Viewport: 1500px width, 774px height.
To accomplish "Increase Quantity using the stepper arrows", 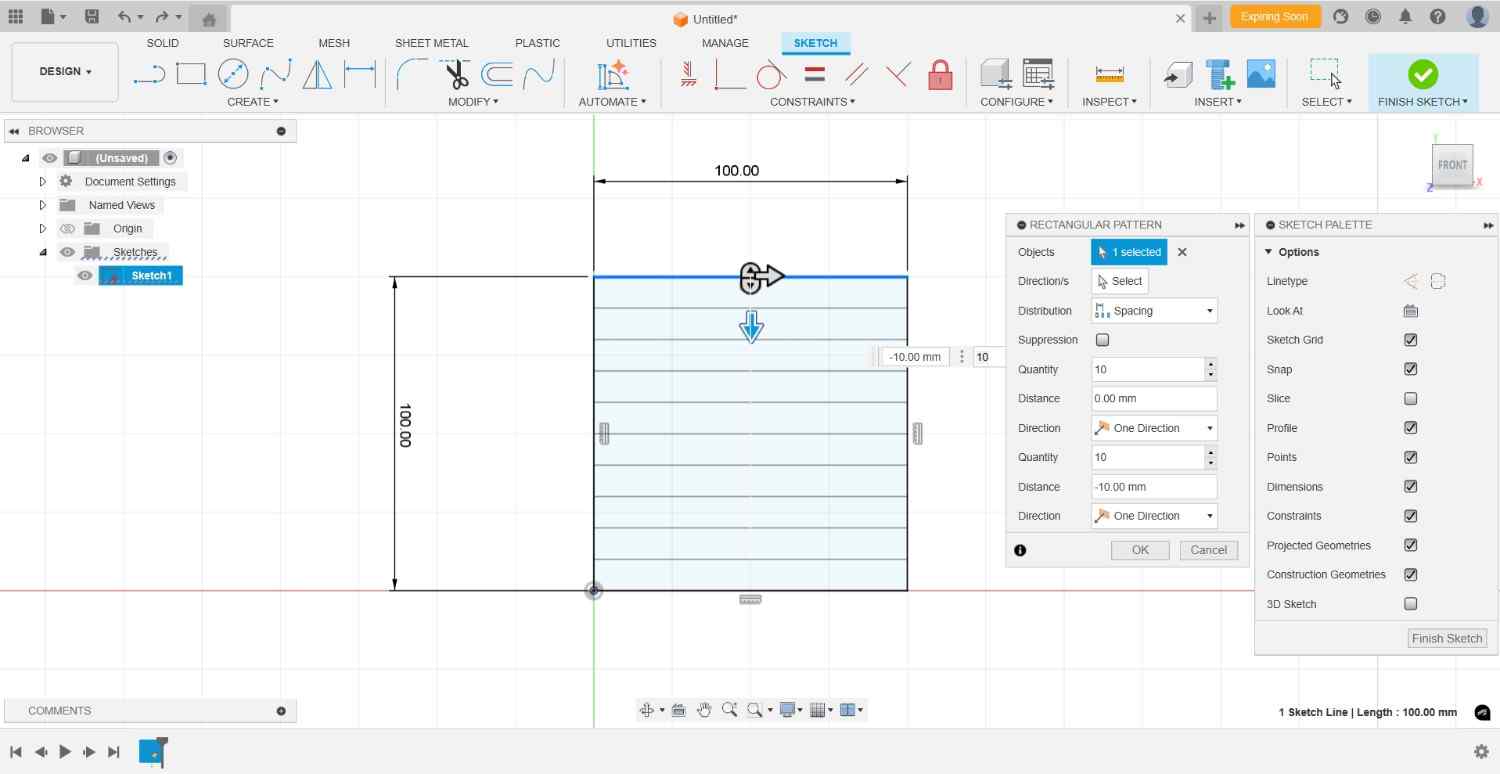I will coord(1211,365).
